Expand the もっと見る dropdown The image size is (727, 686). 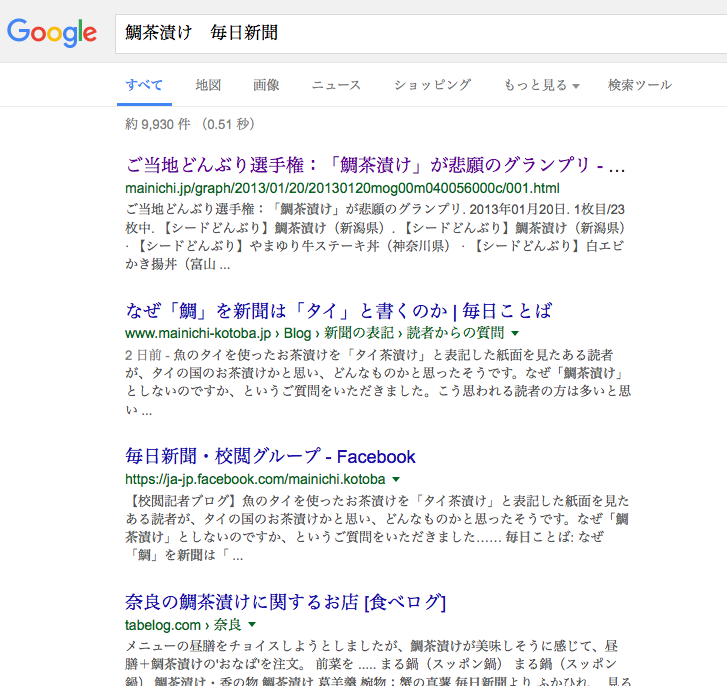pyautogui.click(x=542, y=85)
